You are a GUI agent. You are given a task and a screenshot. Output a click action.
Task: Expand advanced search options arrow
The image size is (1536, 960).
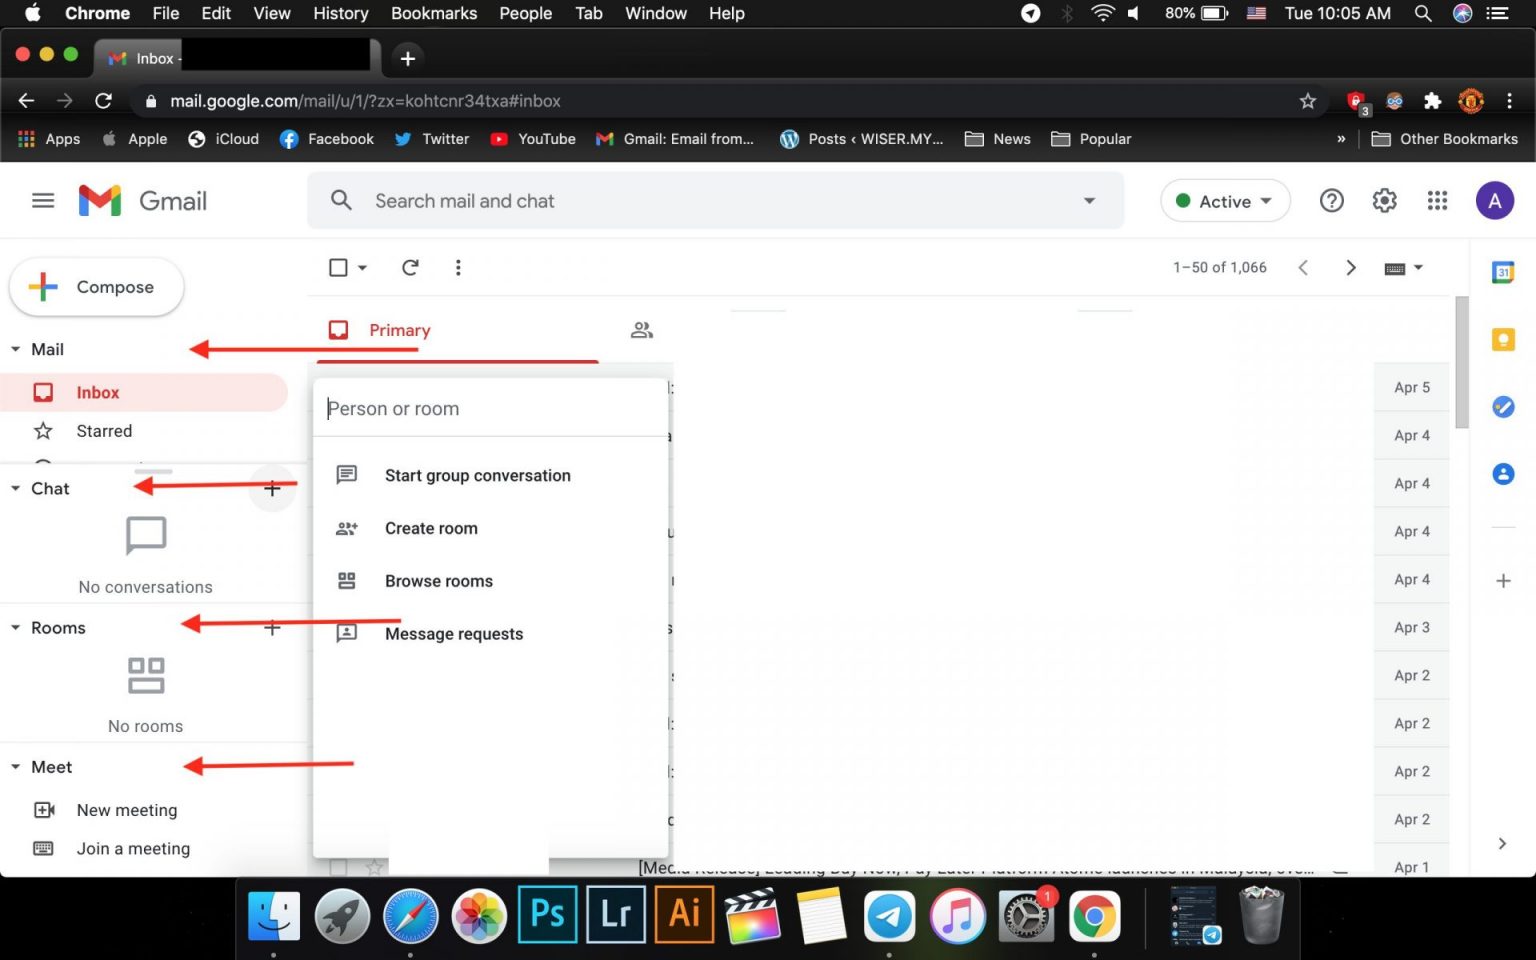[x=1089, y=200]
